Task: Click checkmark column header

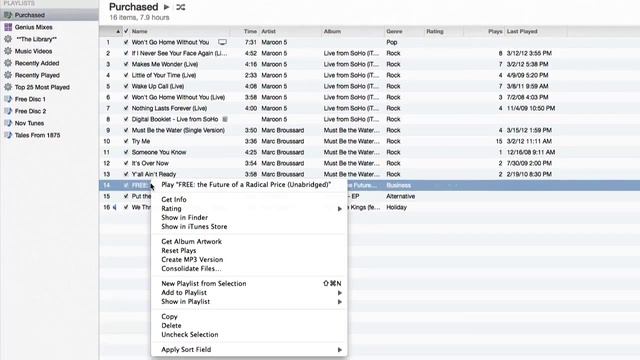Action: [126, 31]
